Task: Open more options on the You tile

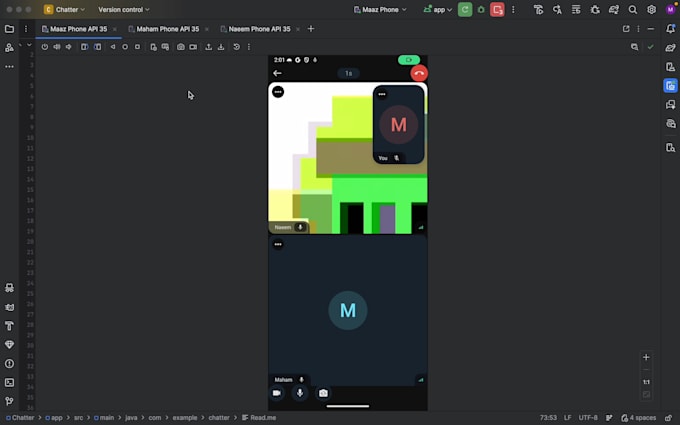Action: pyautogui.click(x=382, y=94)
